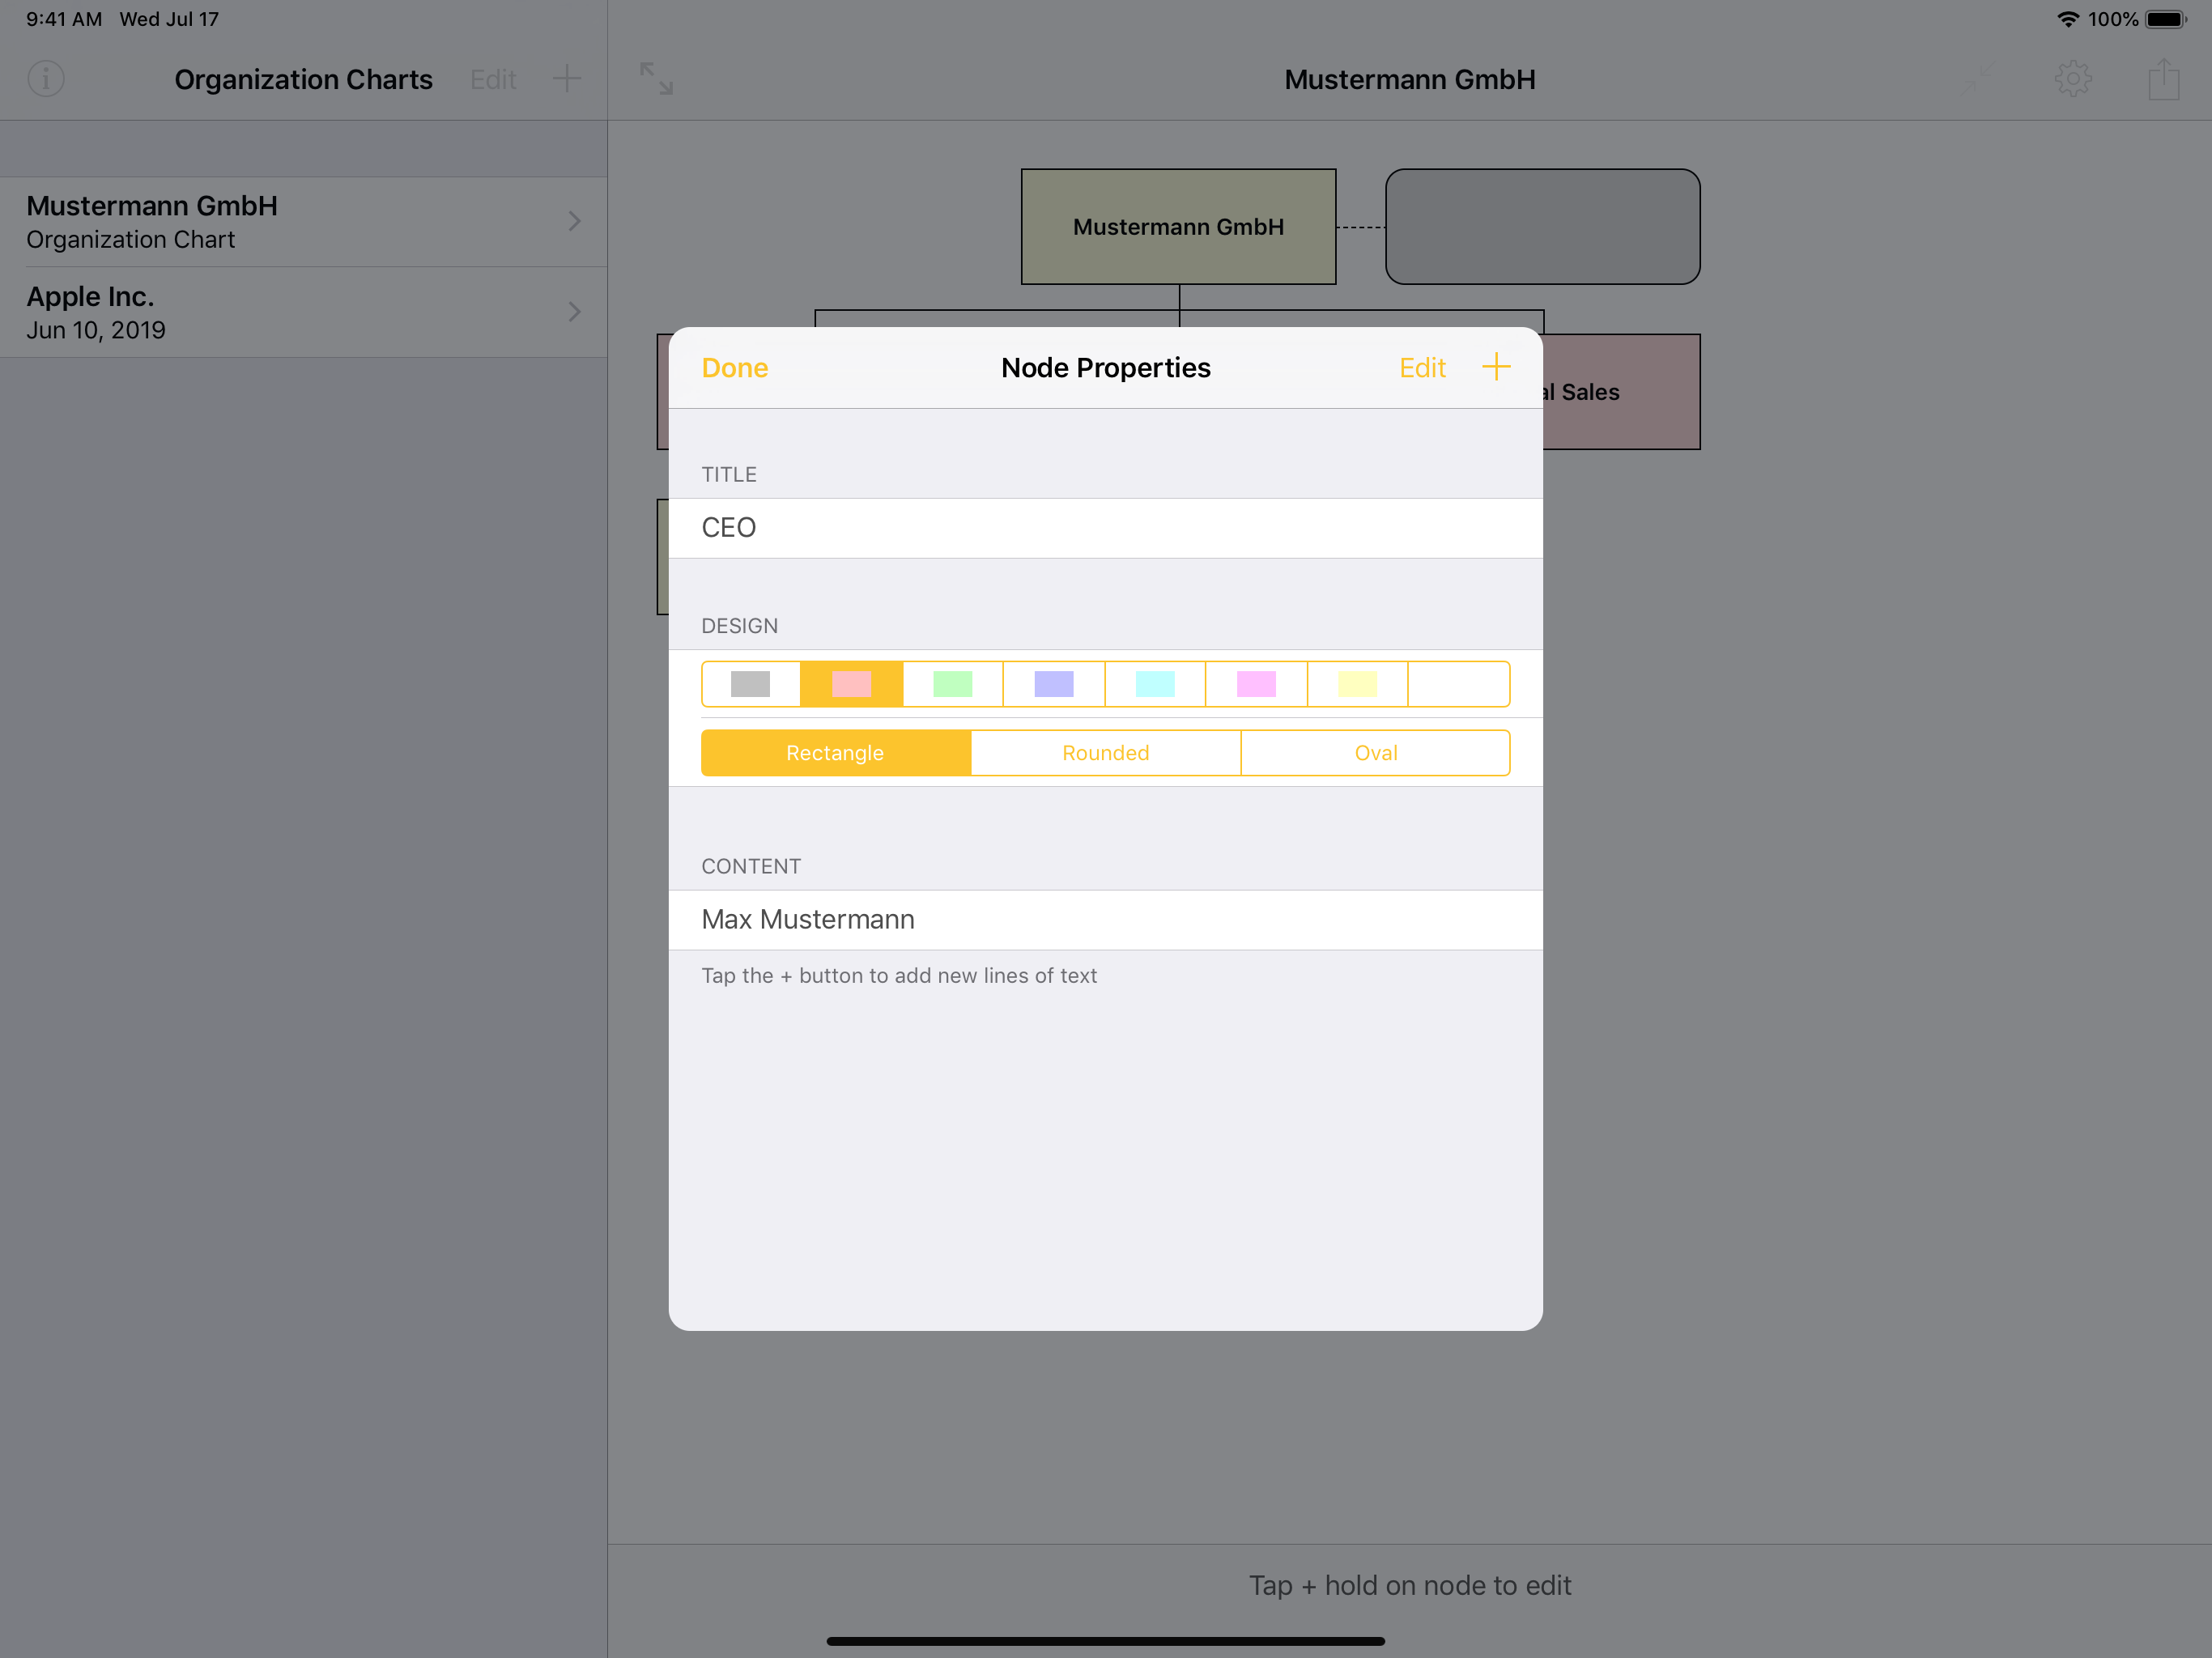Screen dimensions: 2212x1658
Task: Tap the 'Tap + hold on node to edit' hint
Action: (1410, 1586)
